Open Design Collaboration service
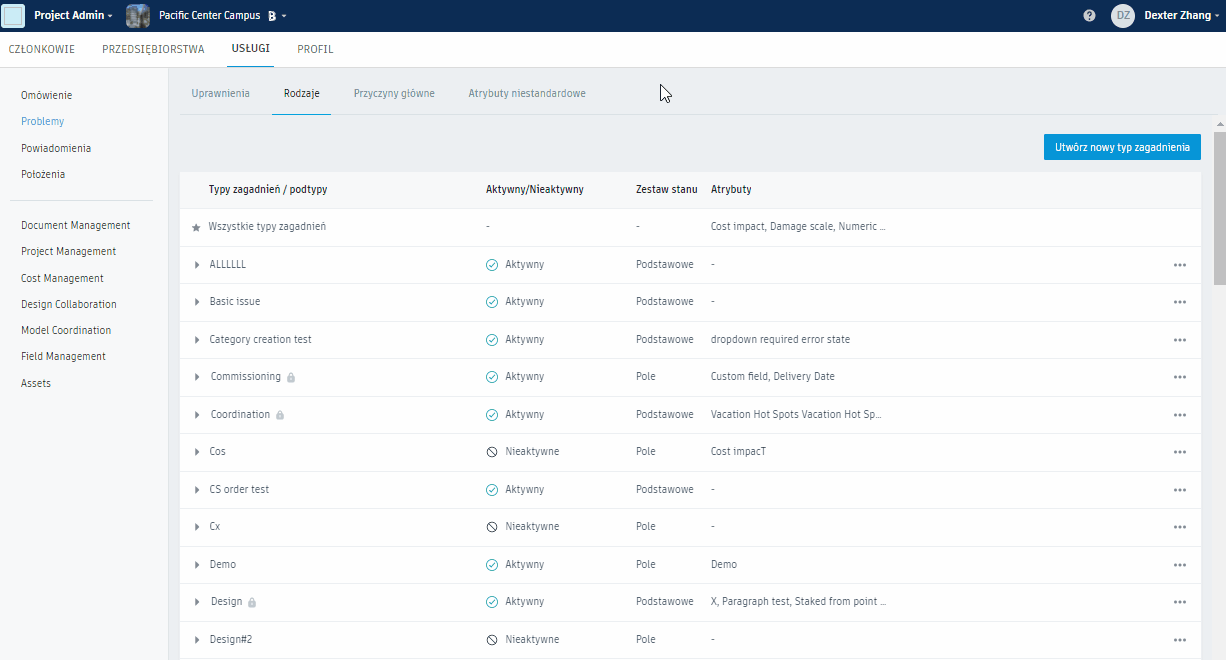The height and width of the screenshot is (660, 1226). coord(69,304)
